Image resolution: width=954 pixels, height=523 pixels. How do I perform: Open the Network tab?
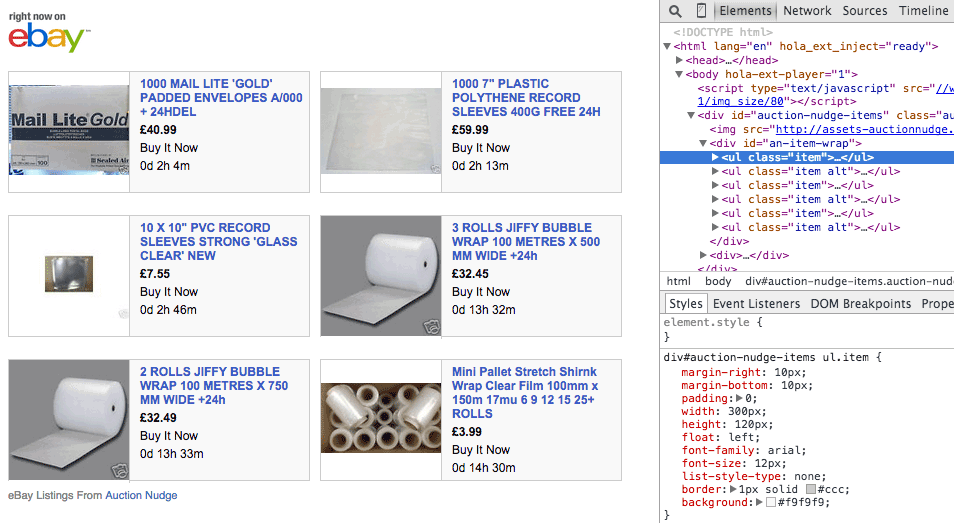pos(807,10)
